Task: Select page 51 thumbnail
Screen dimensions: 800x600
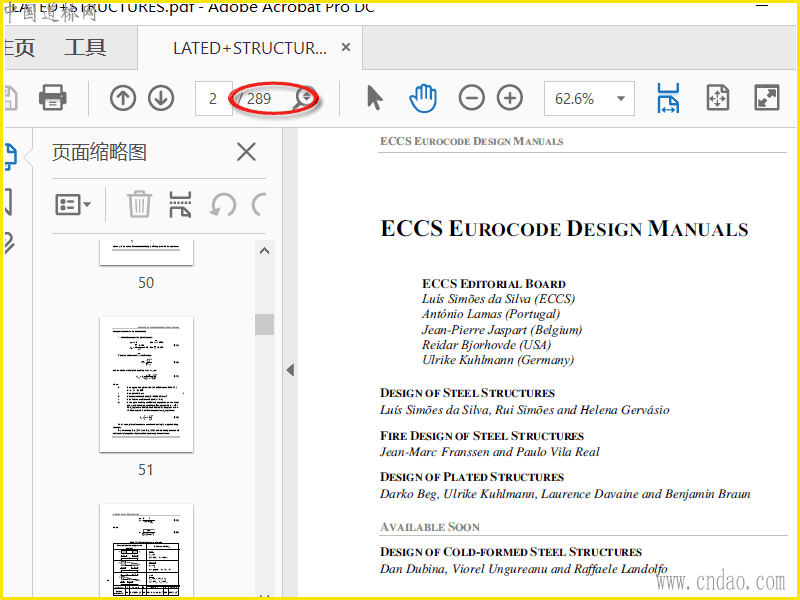Action: coord(146,385)
